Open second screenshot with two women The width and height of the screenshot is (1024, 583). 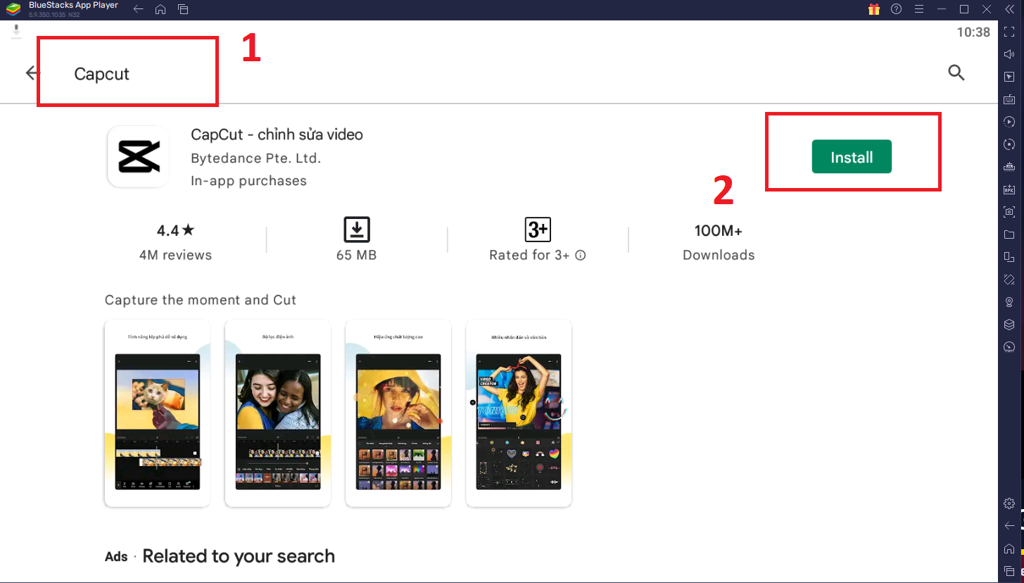[x=278, y=413]
